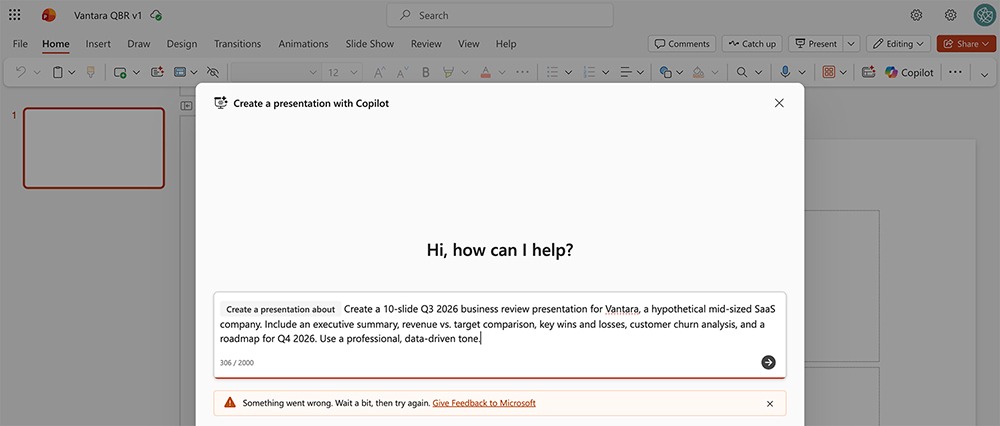Click the Bold formatting icon

click(x=426, y=72)
